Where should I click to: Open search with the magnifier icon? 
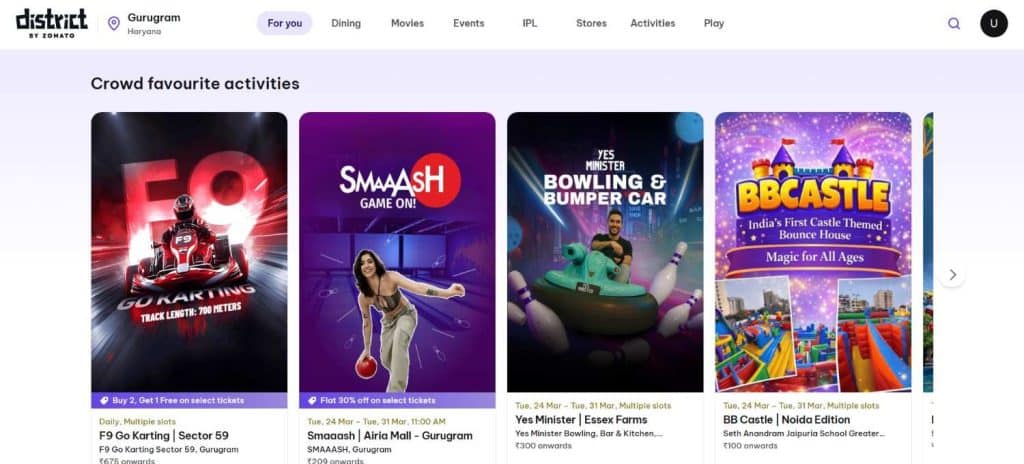pyautogui.click(x=954, y=23)
